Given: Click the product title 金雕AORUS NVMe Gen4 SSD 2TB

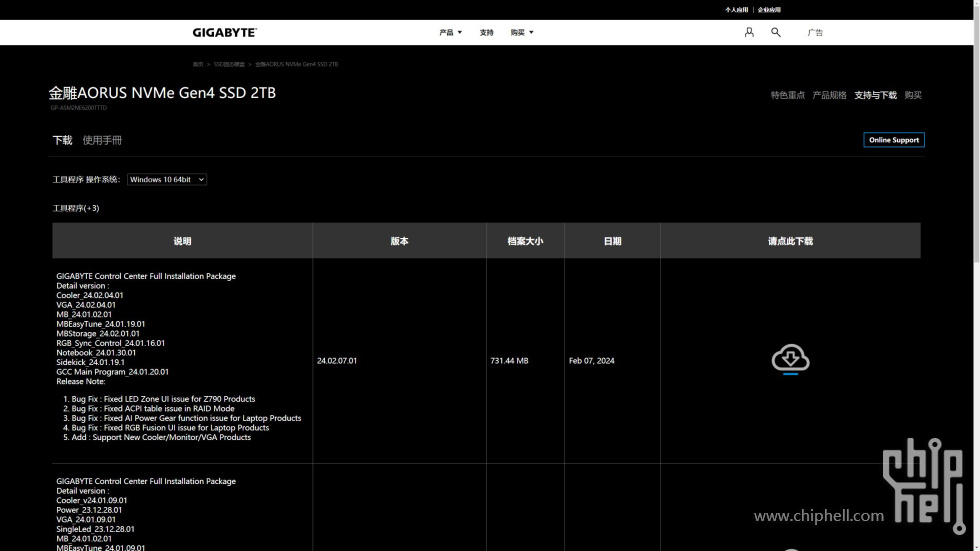Looking at the screenshot, I should click(x=162, y=93).
